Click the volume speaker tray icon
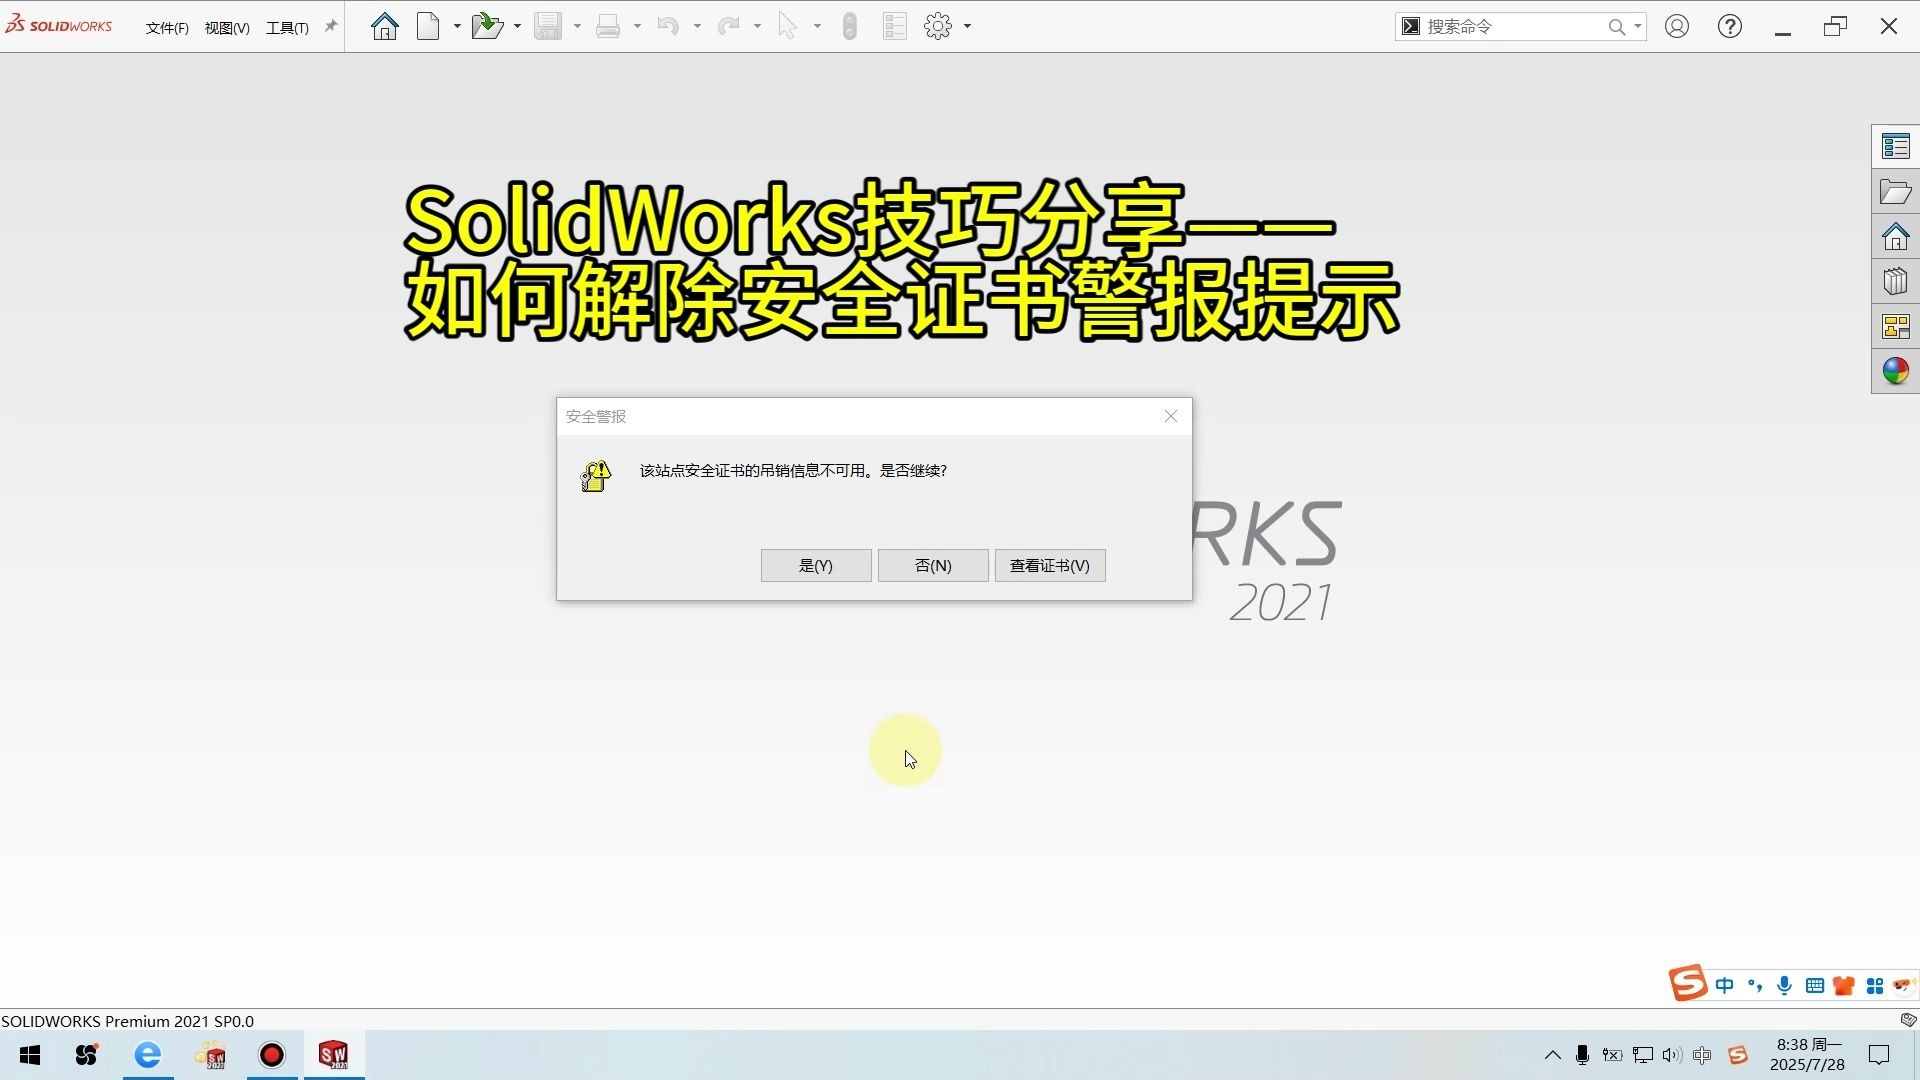Screen dimensions: 1920x1080 [1672, 1055]
